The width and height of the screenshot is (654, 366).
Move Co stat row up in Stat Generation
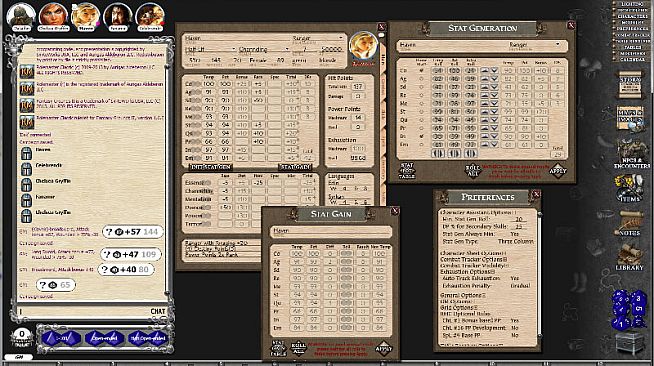click(x=485, y=70)
